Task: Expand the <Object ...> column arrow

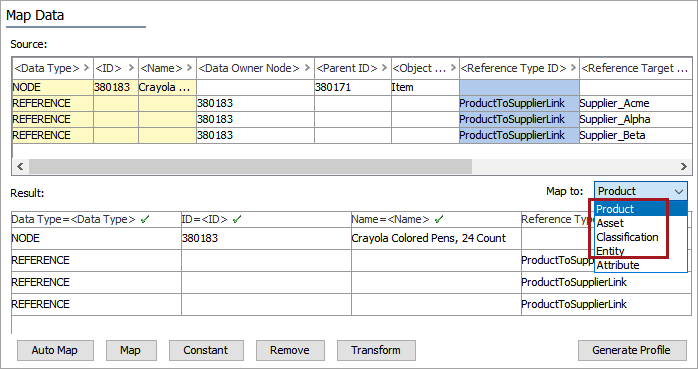Action: pyautogui.click(x=453, y=68)
